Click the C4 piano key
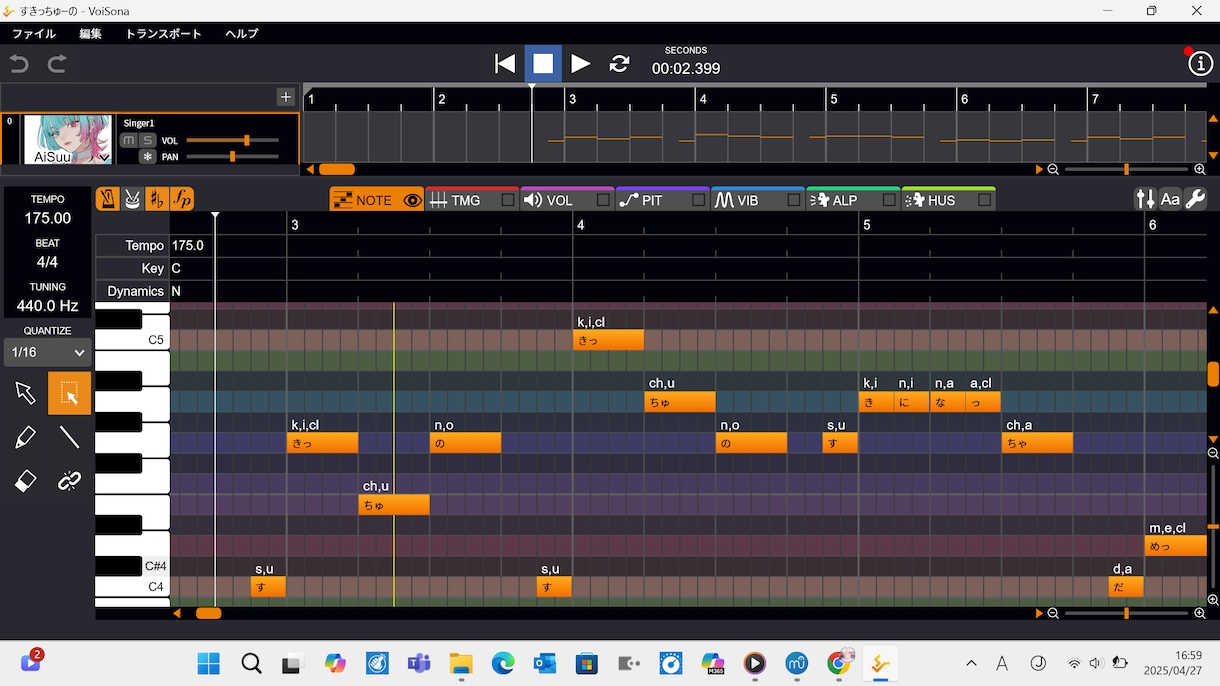Viewport: 1220px width, 686px height. click(132, 587)
